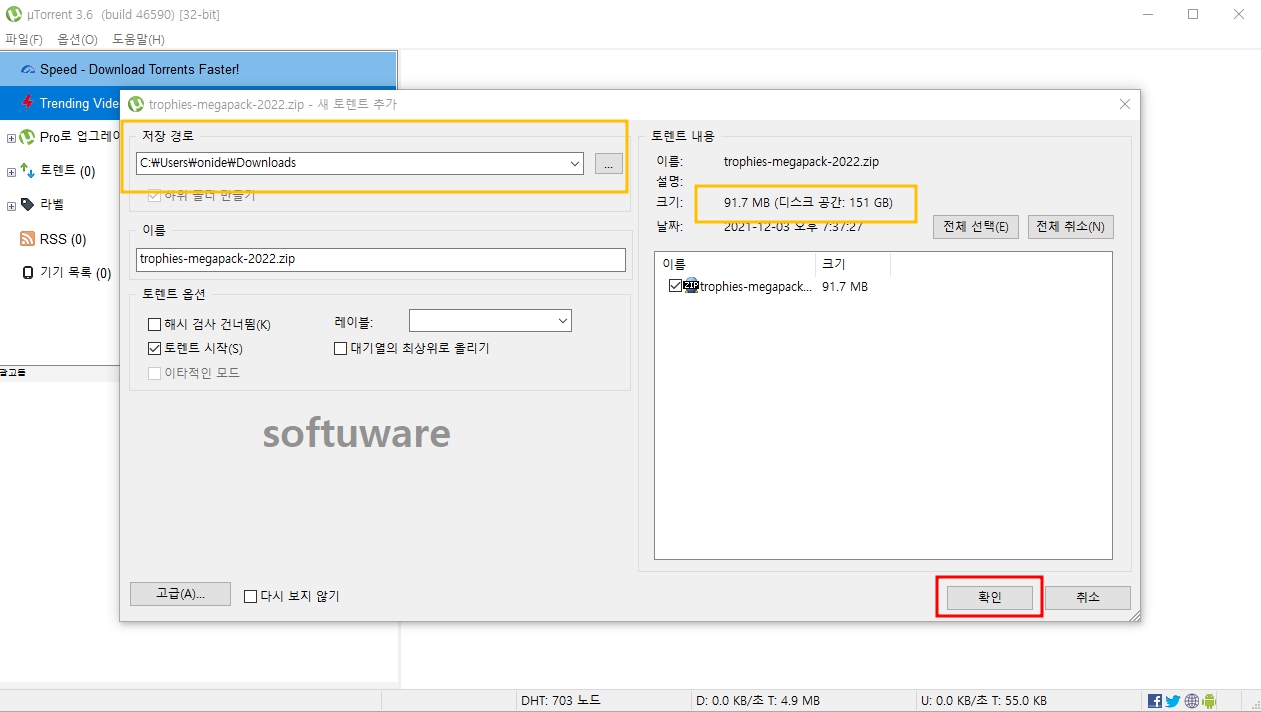Click the 전체 취소(N) button
Image resolution: width=1261 pixels, height=712 pixels.
(x=1070, y=226)
